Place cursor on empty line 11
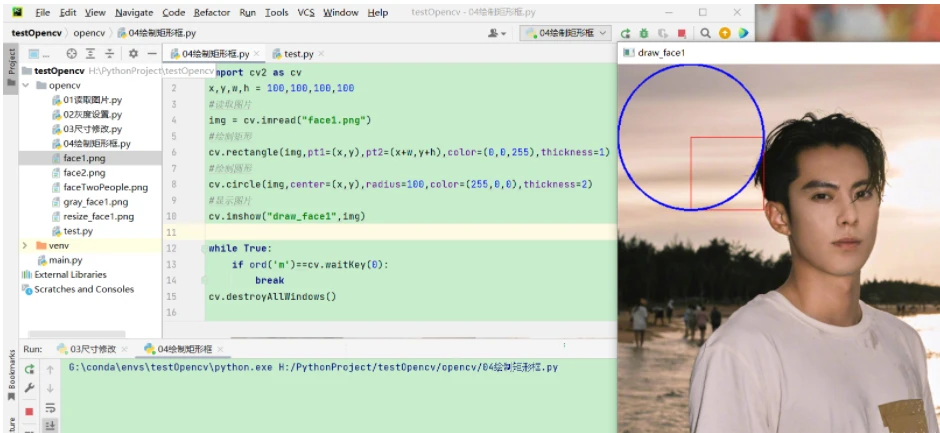 411,232
